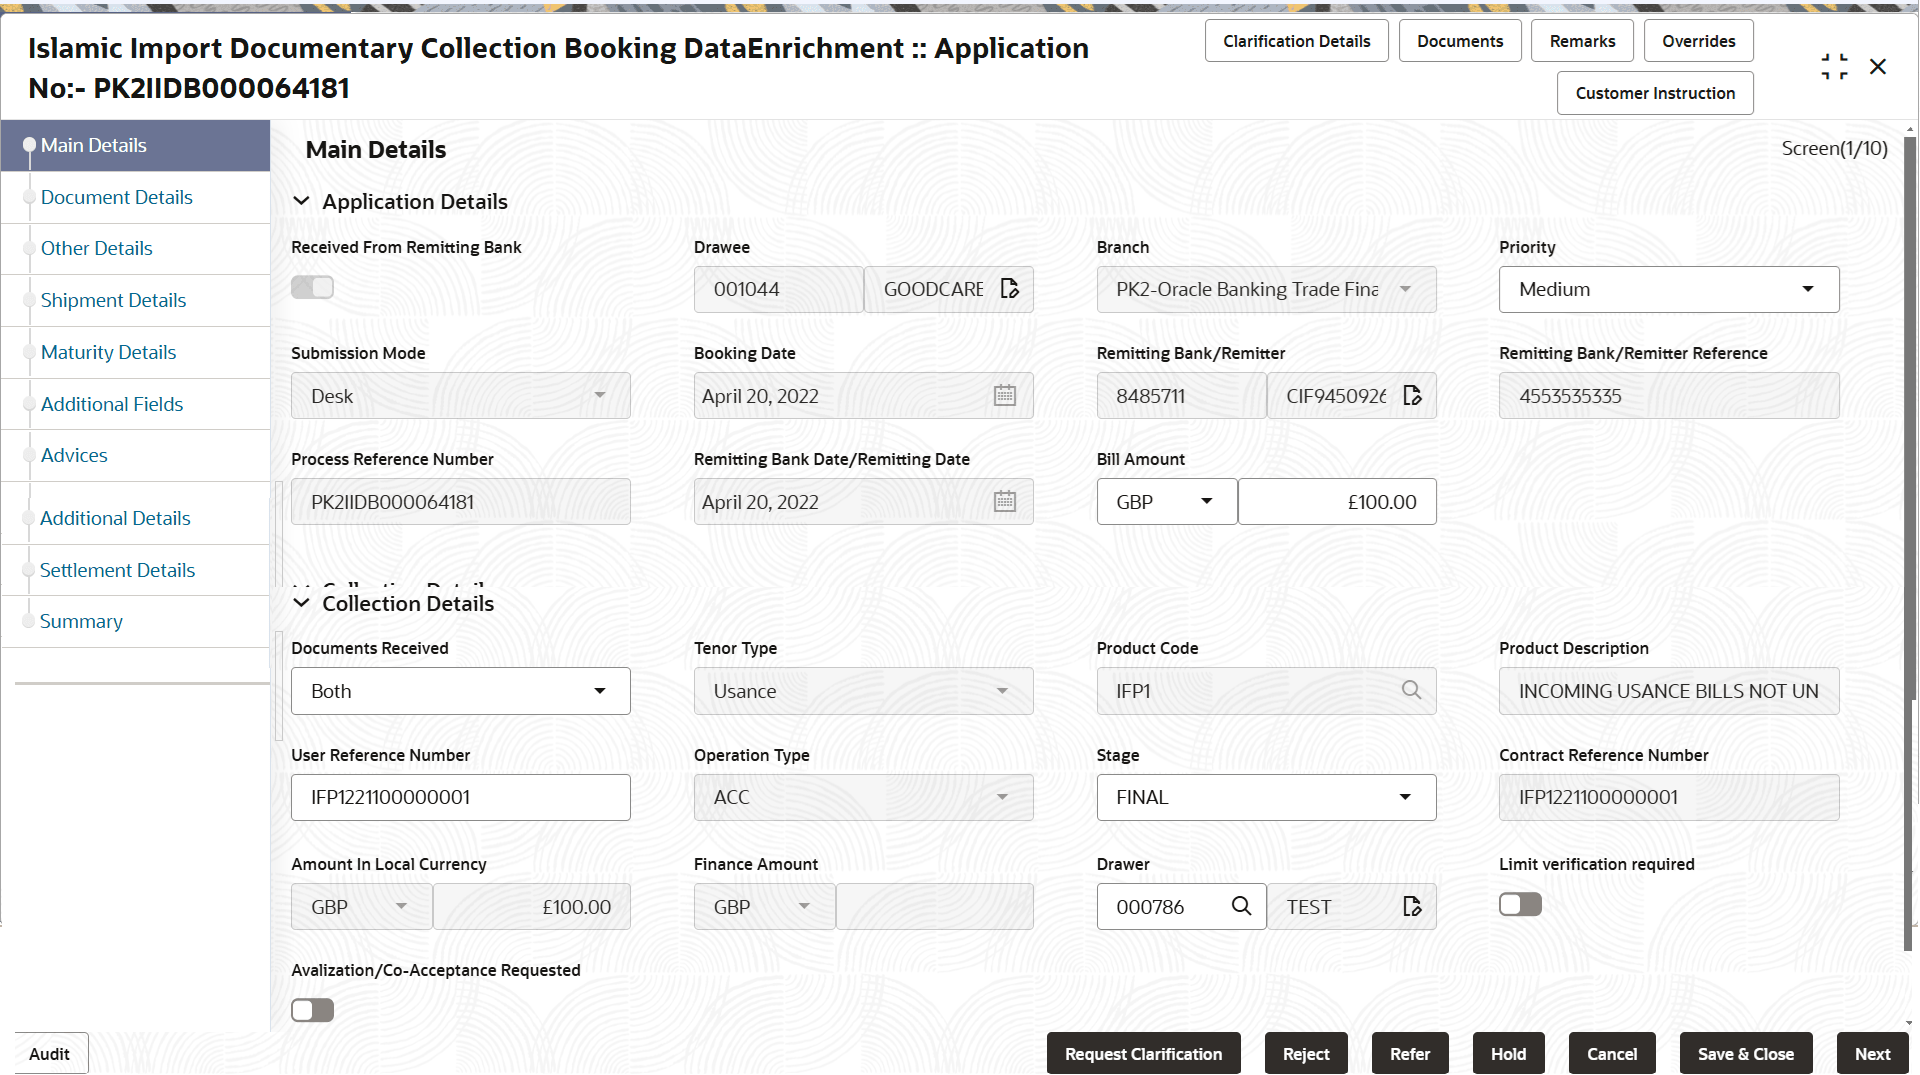Enable the Received From Remitting Bank toggle
The height and width of the screenshot is (1075, 1920).
[x=311, y=287]
